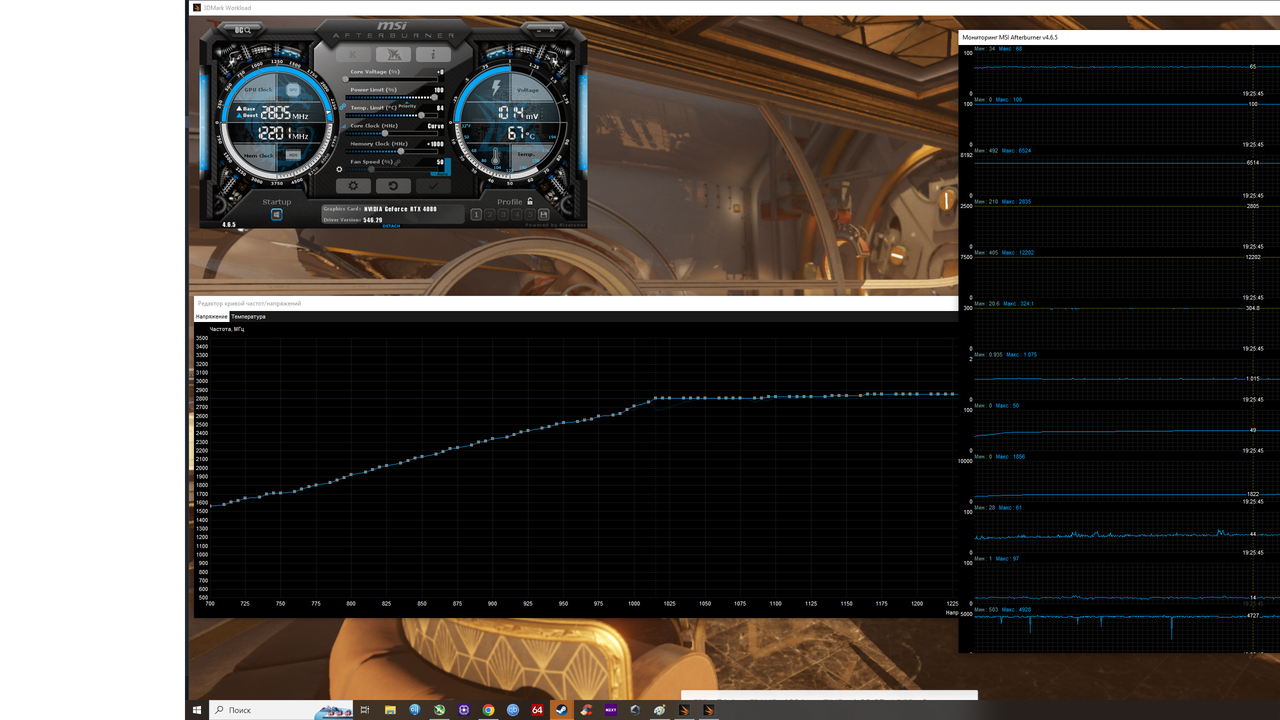Toggle the link icon between power and temp limits
The height and width of the screenshot is (720, 1280).
[342, 107]
